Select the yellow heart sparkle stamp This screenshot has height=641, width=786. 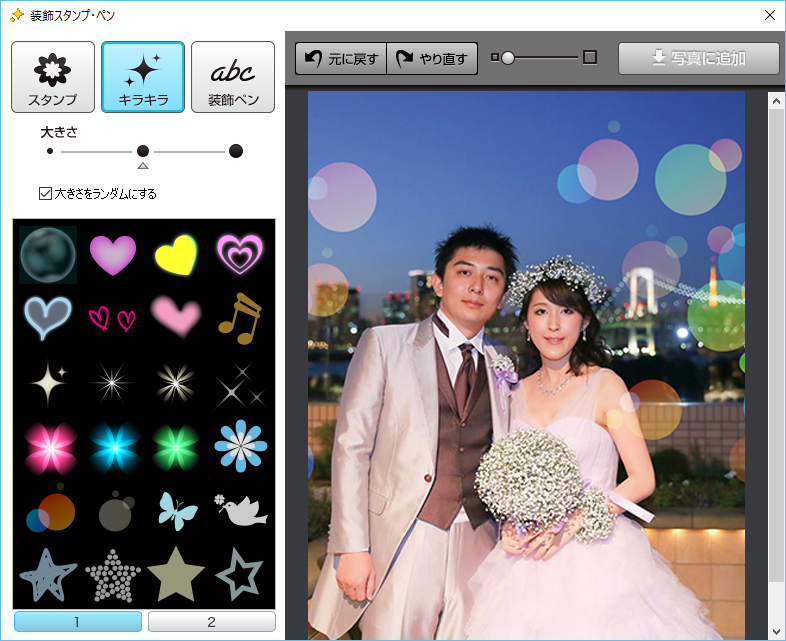[175, 255]
